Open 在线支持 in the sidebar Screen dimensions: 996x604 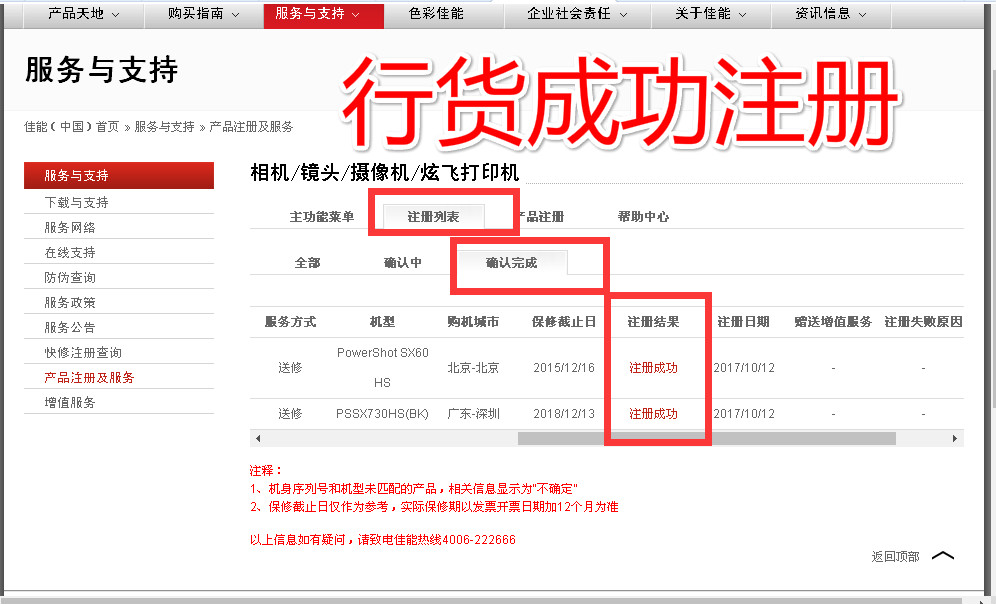pos(70,253)
